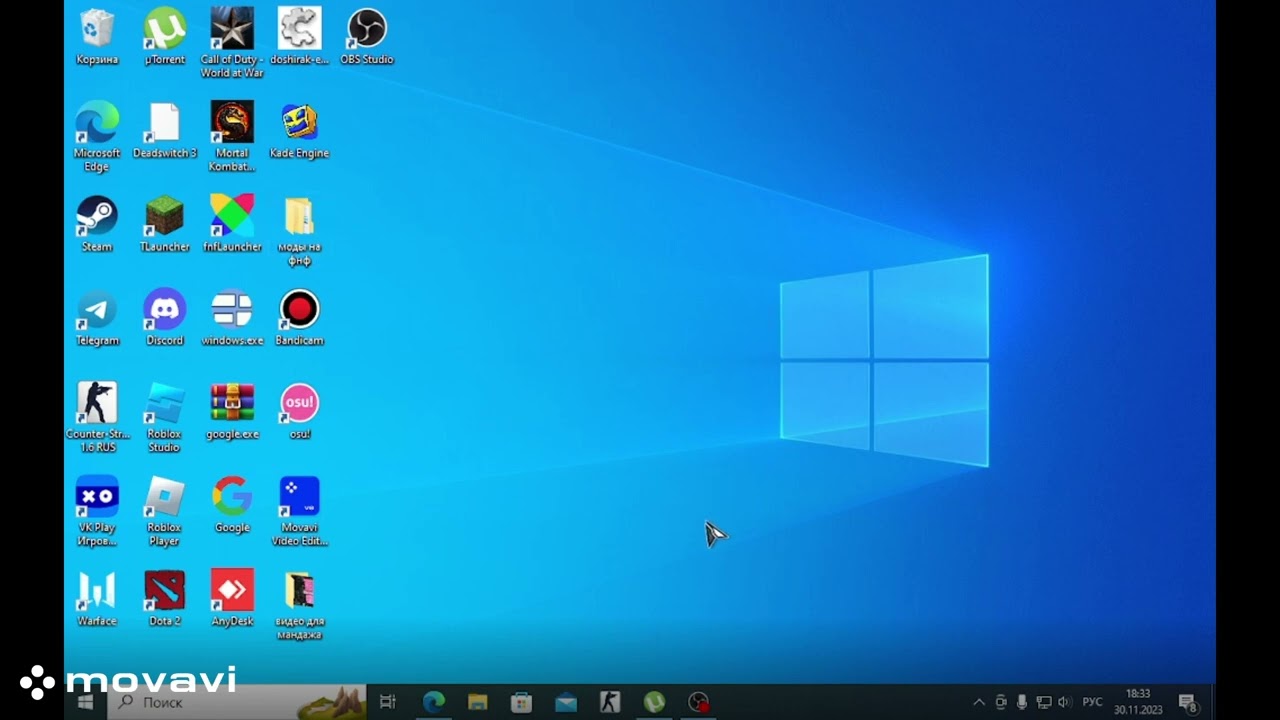This screenshot has height=720, width=1280.
Task: Launch Roblox Studio from the desktop
Action: tap(165, 417)
